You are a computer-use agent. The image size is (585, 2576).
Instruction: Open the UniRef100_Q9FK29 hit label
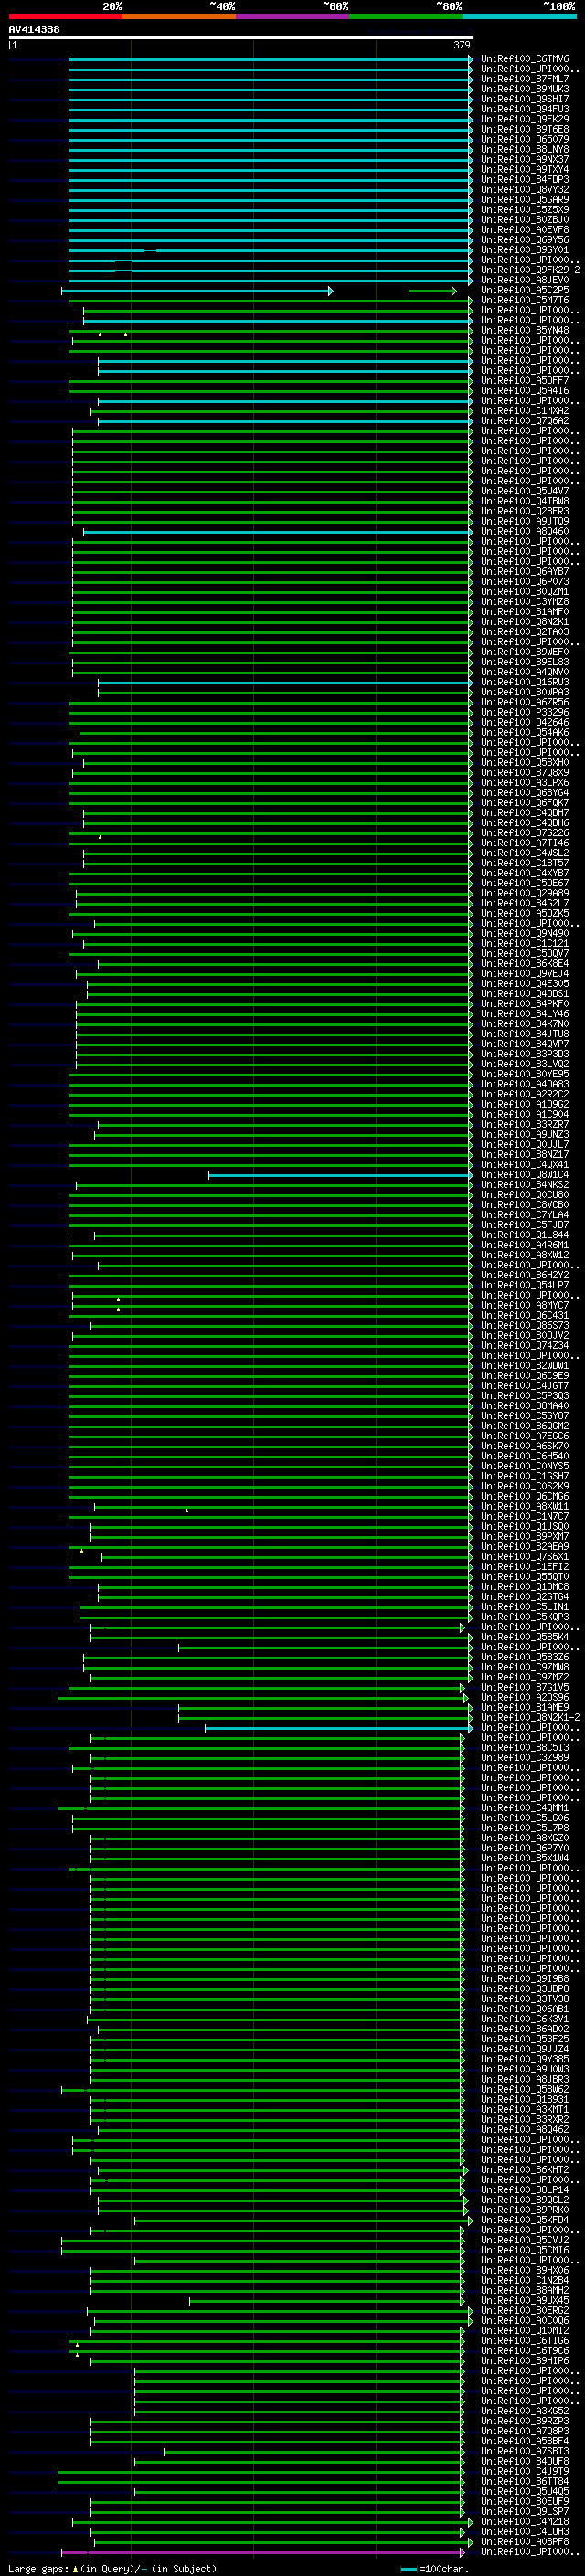click(x=524, y=119)
